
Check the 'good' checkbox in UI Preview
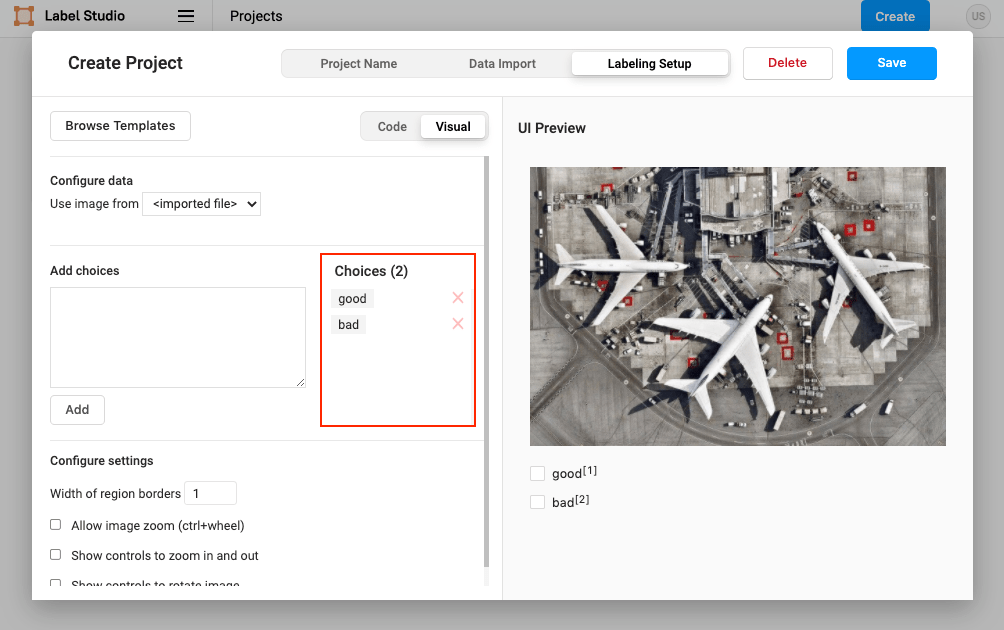click(x=537, y=473)
